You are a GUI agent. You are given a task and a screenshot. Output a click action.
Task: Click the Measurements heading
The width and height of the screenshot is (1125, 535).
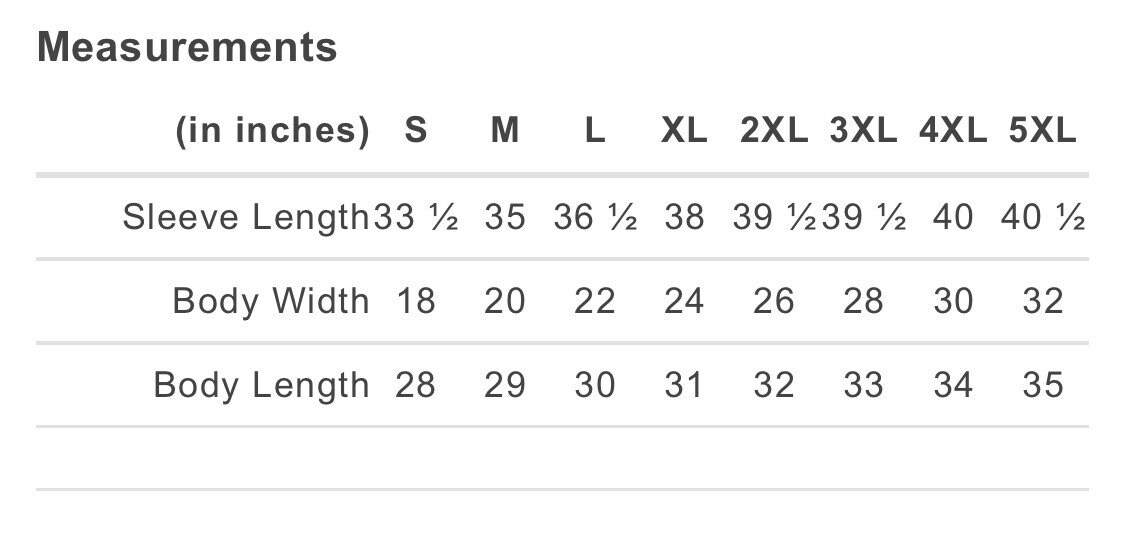click(187, 47)
